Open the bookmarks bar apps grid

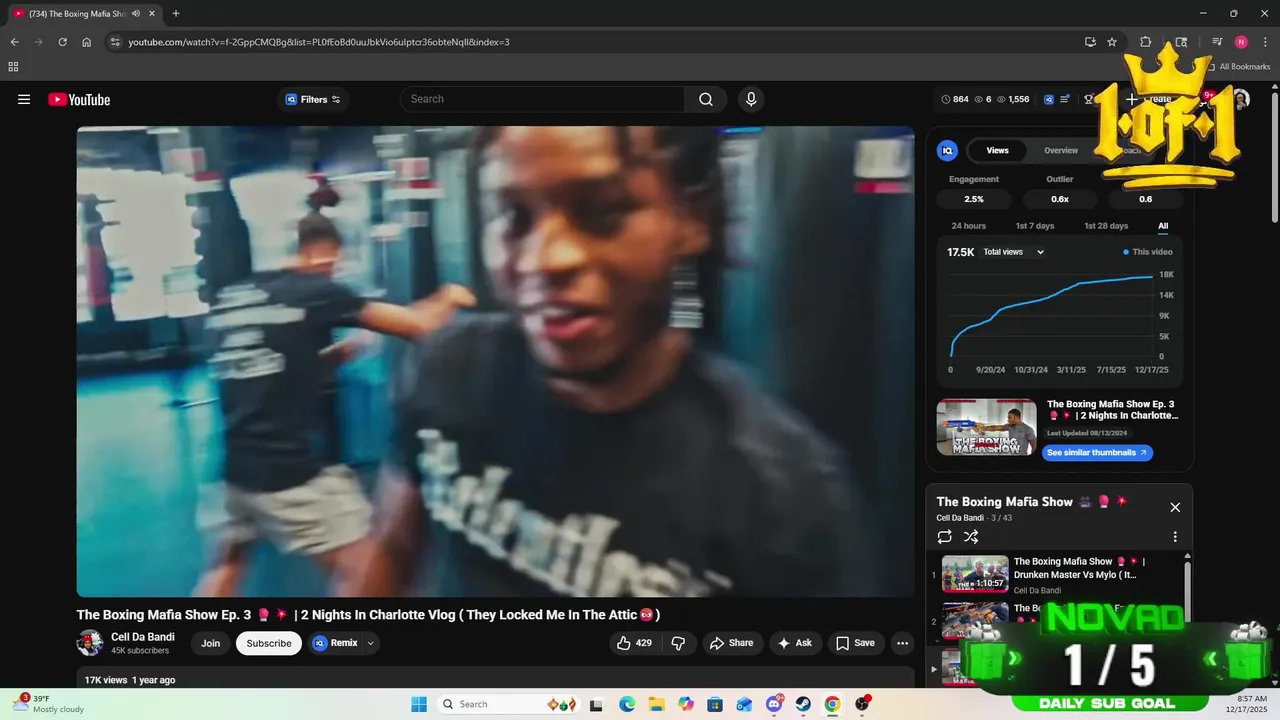[13, 67]
